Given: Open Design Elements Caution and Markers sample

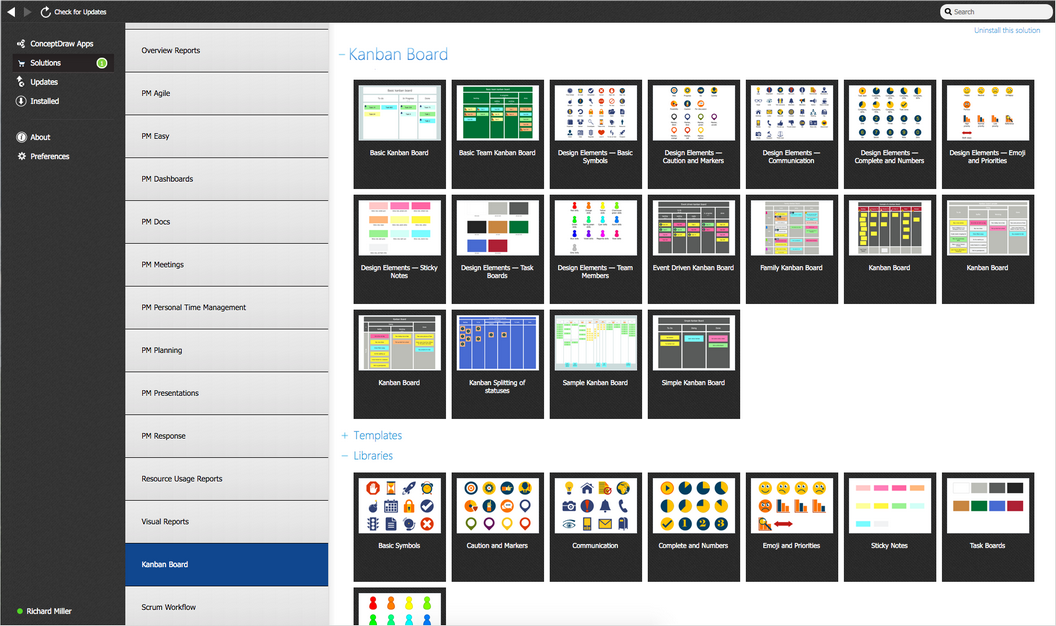Looking at the screenshot, I should pos(694,135).
